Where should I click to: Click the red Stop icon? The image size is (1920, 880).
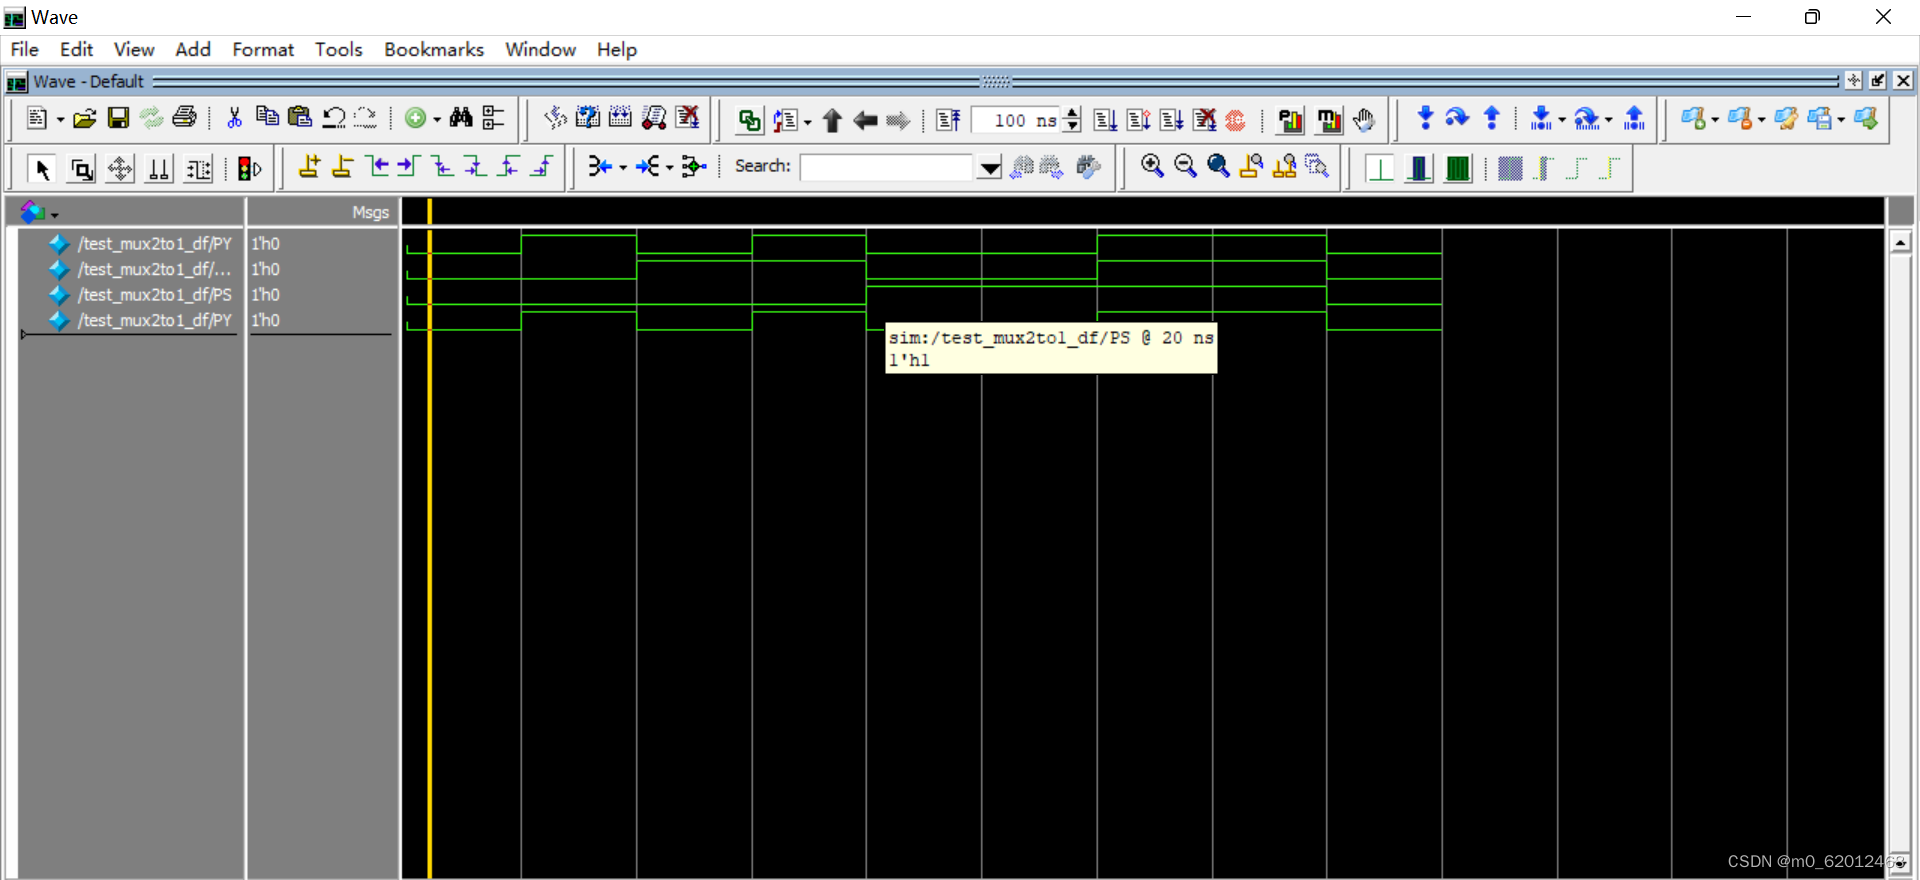(x=1236, y=120)
